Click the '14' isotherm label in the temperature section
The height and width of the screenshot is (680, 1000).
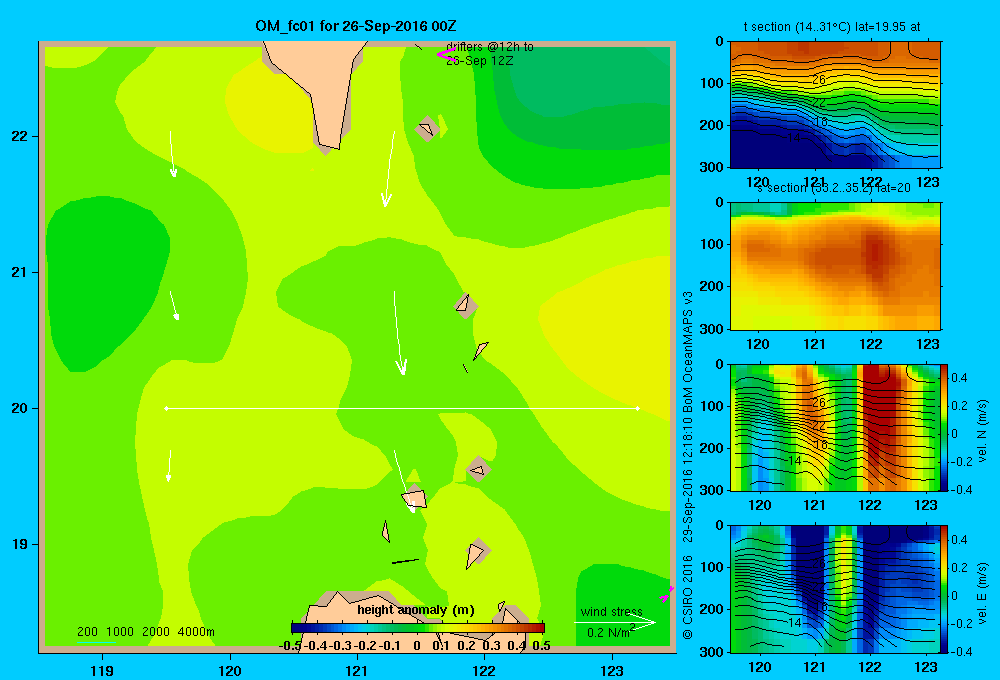[x=793, y=138]
